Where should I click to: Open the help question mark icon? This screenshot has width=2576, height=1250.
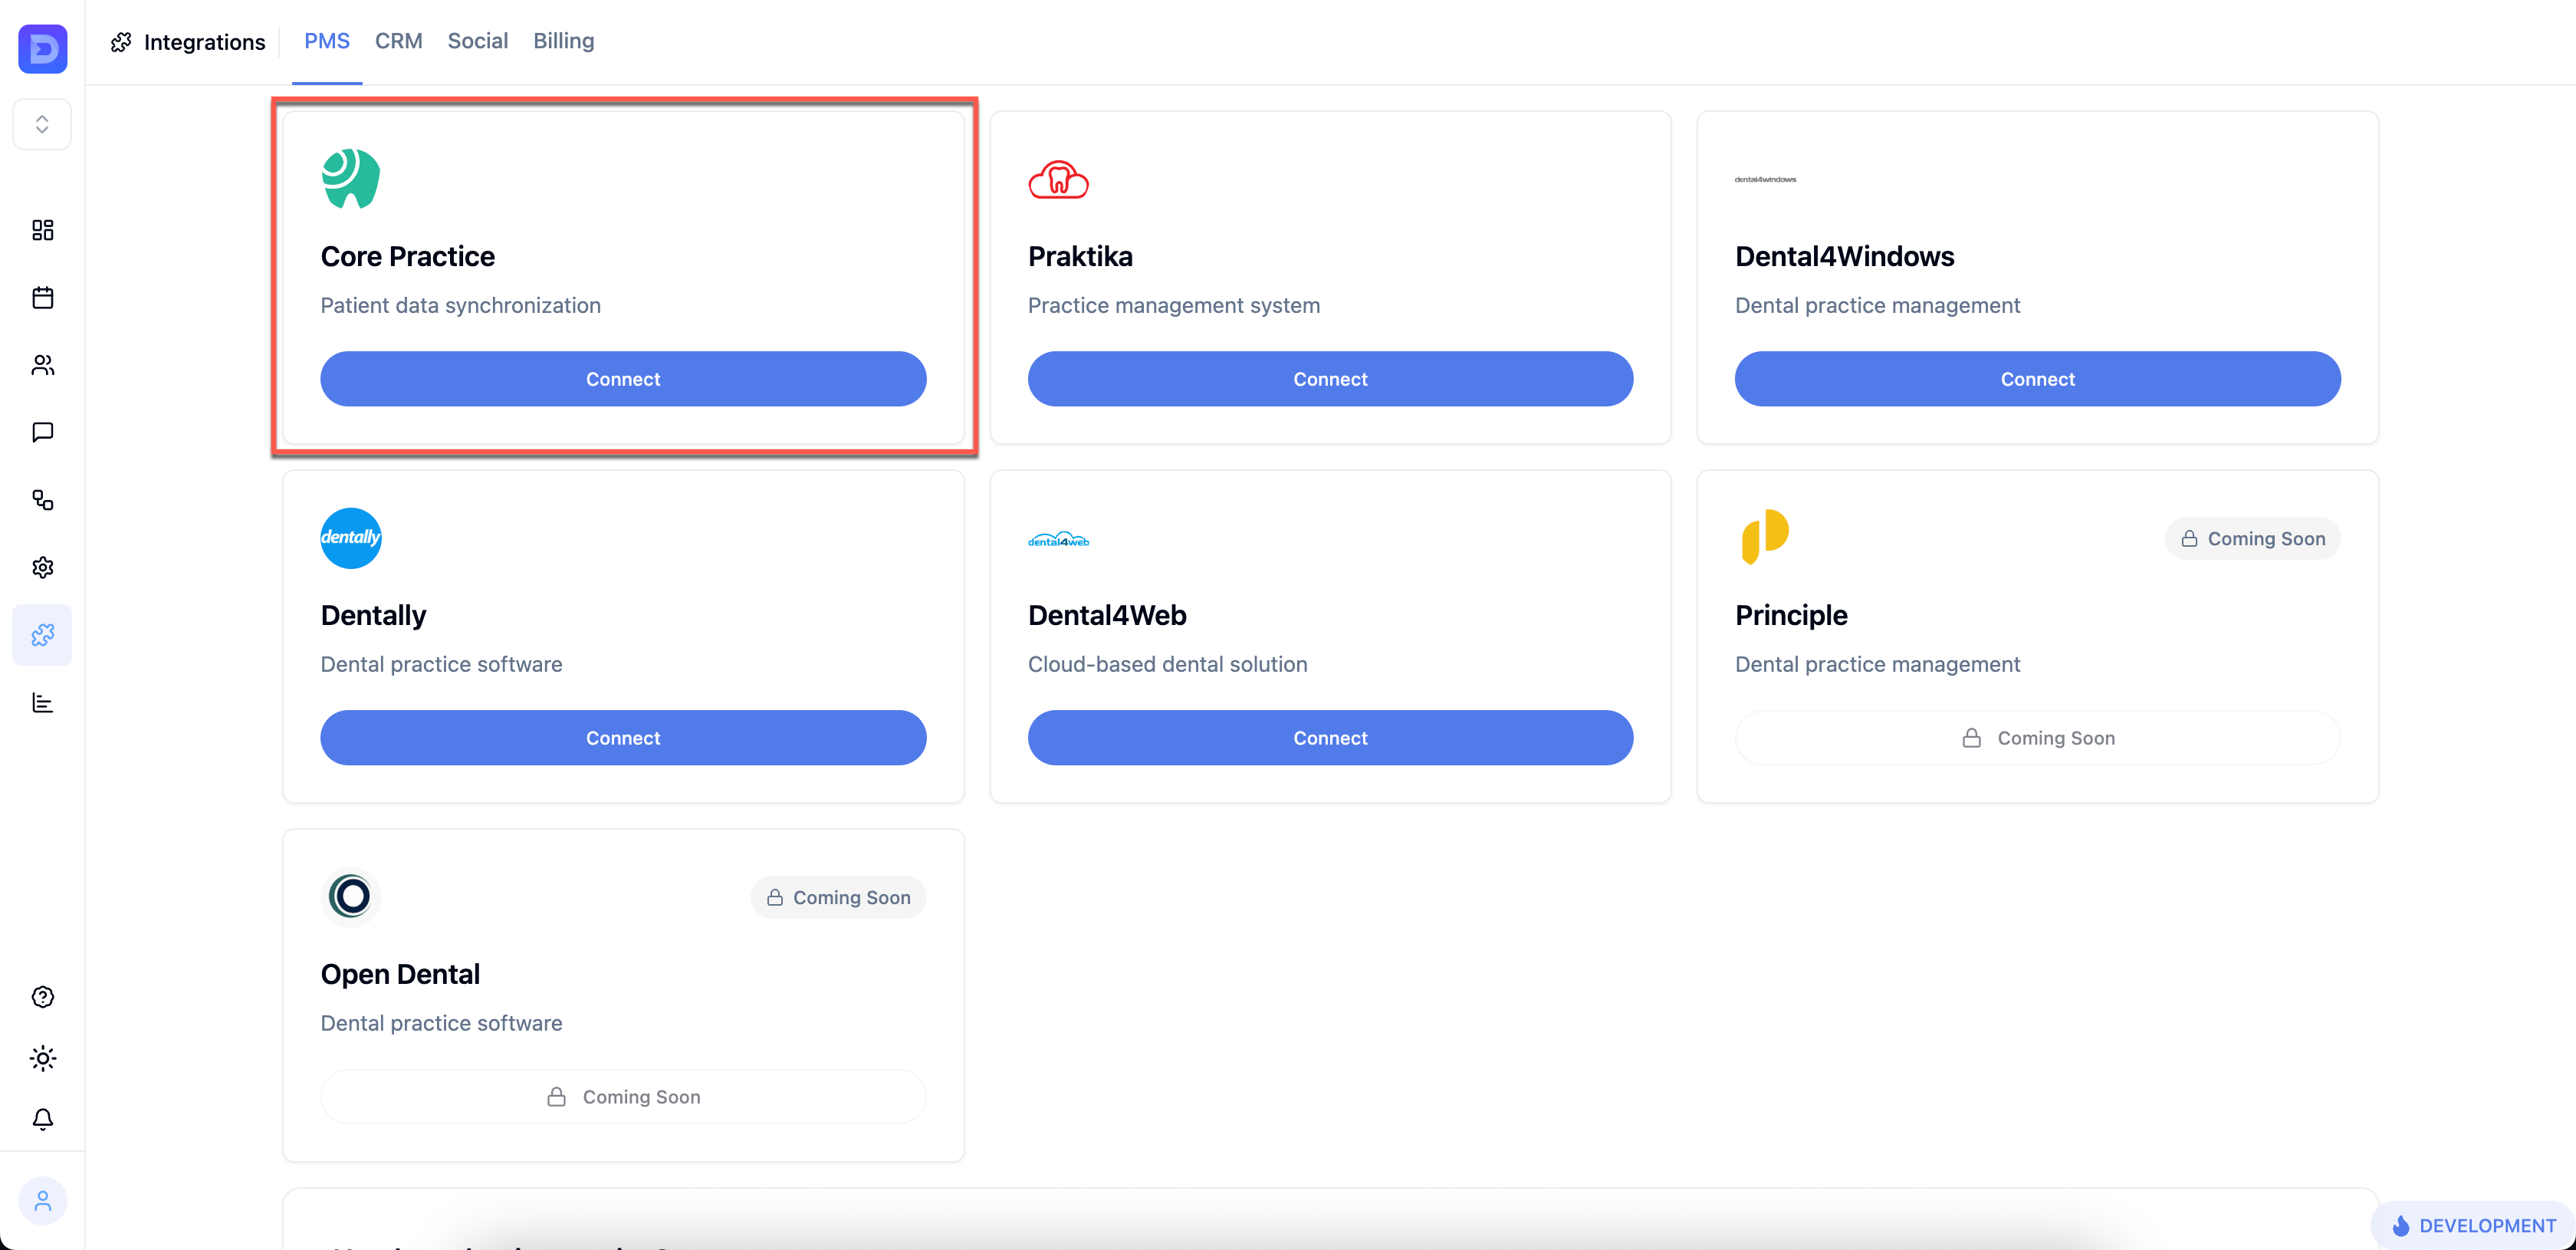pos(42,996)
